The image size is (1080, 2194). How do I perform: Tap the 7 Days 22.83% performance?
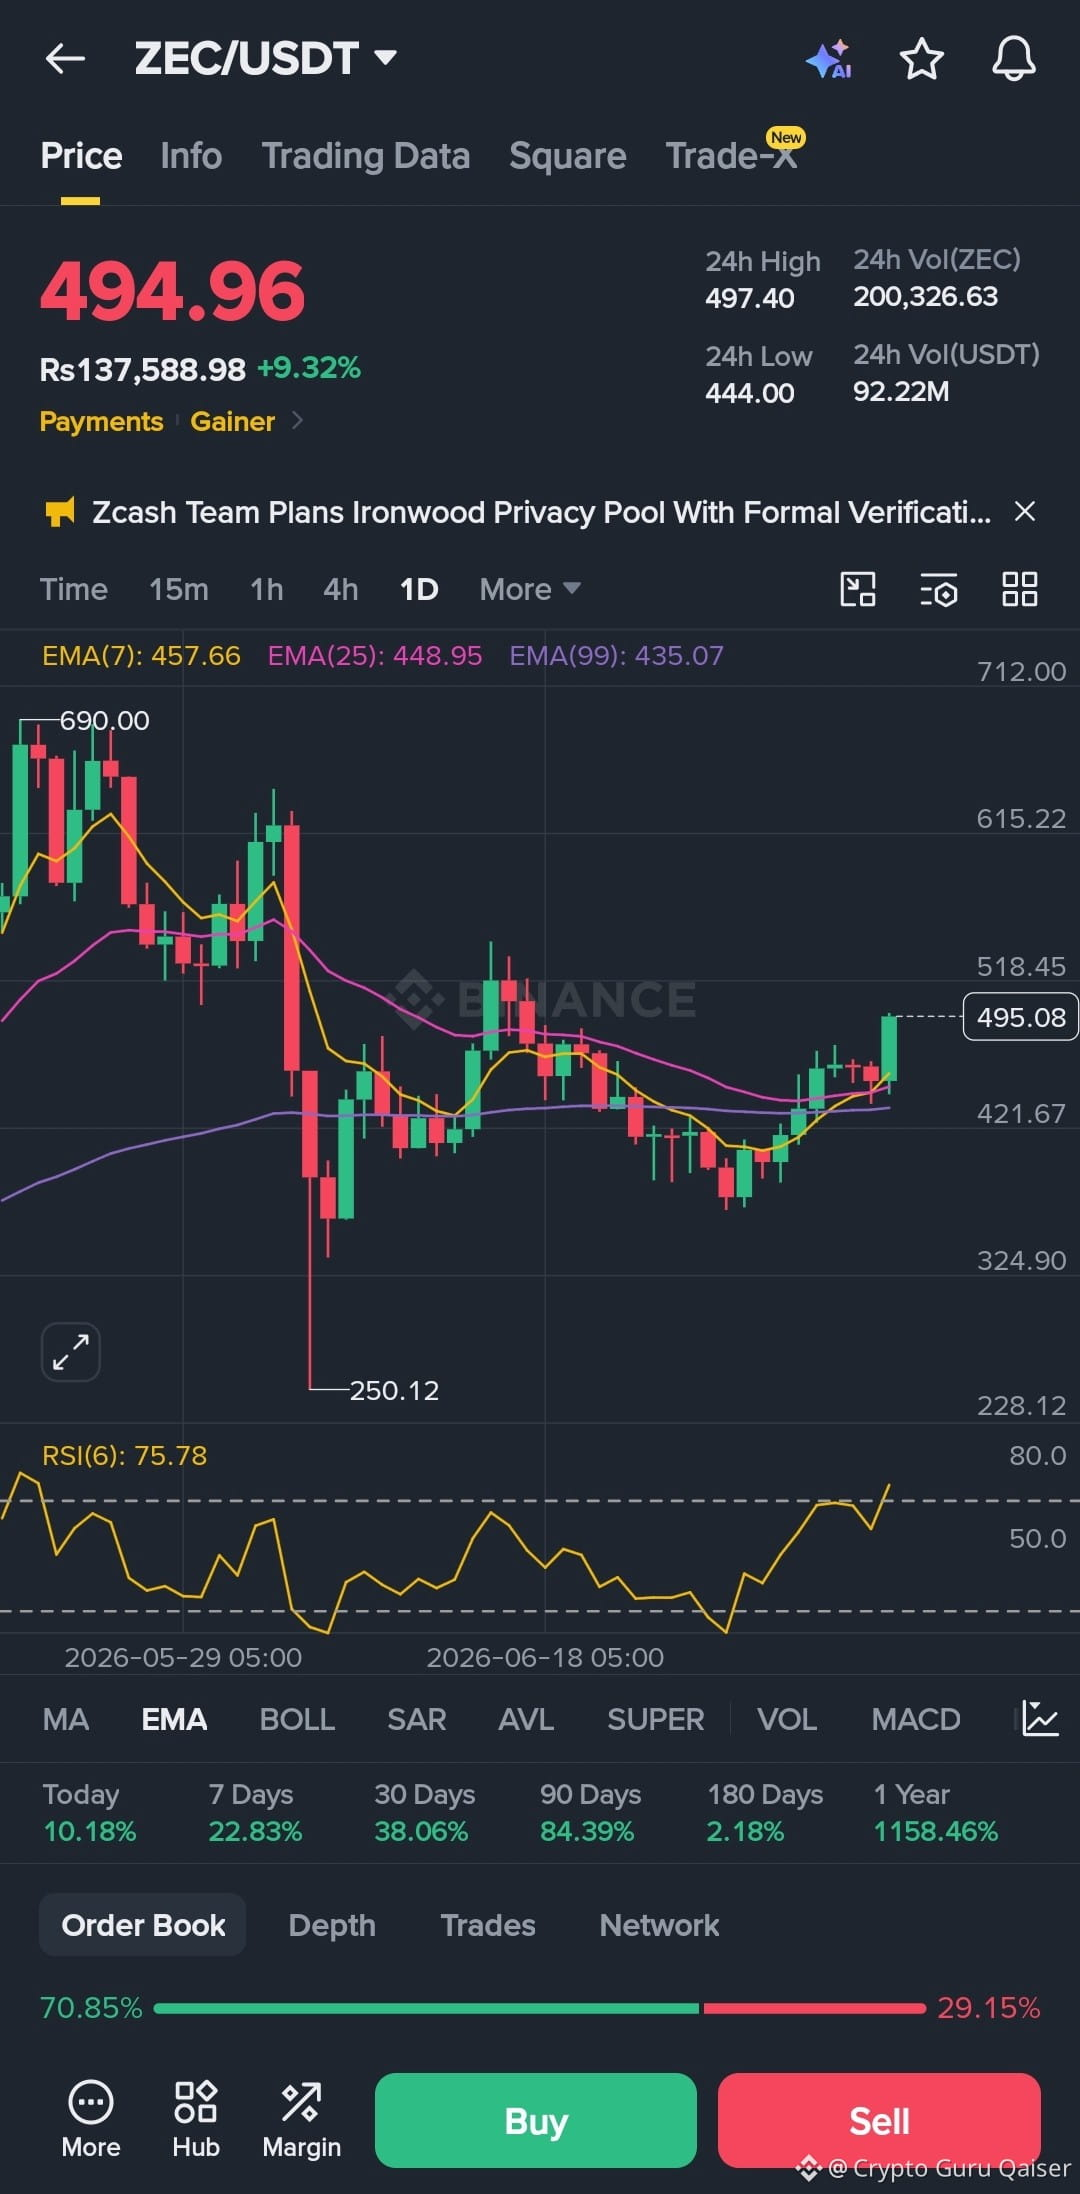[255, 1813]
